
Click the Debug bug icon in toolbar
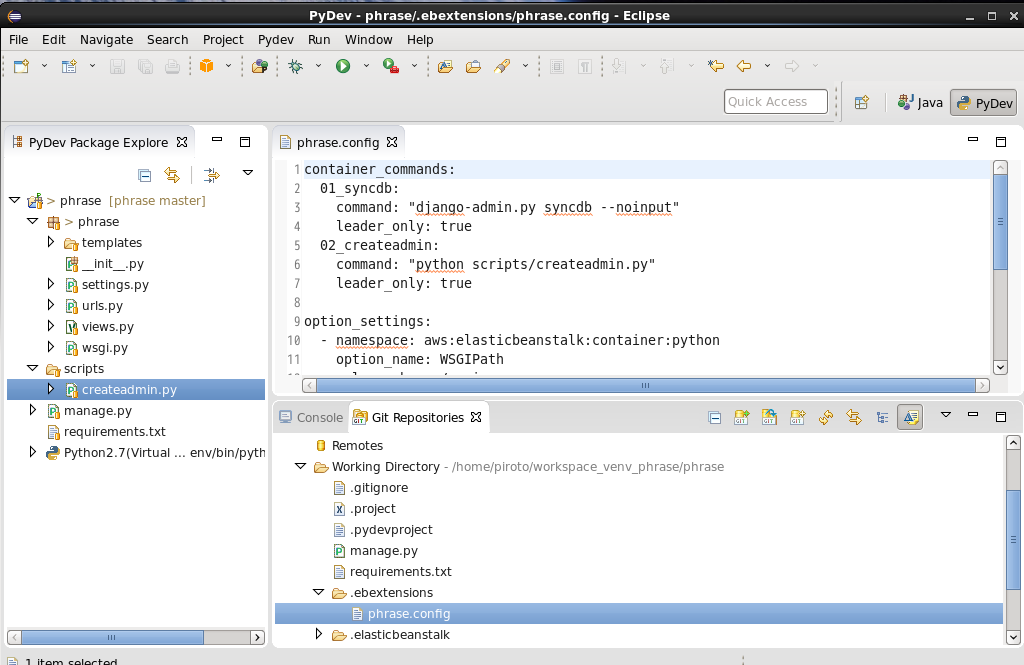295,67
